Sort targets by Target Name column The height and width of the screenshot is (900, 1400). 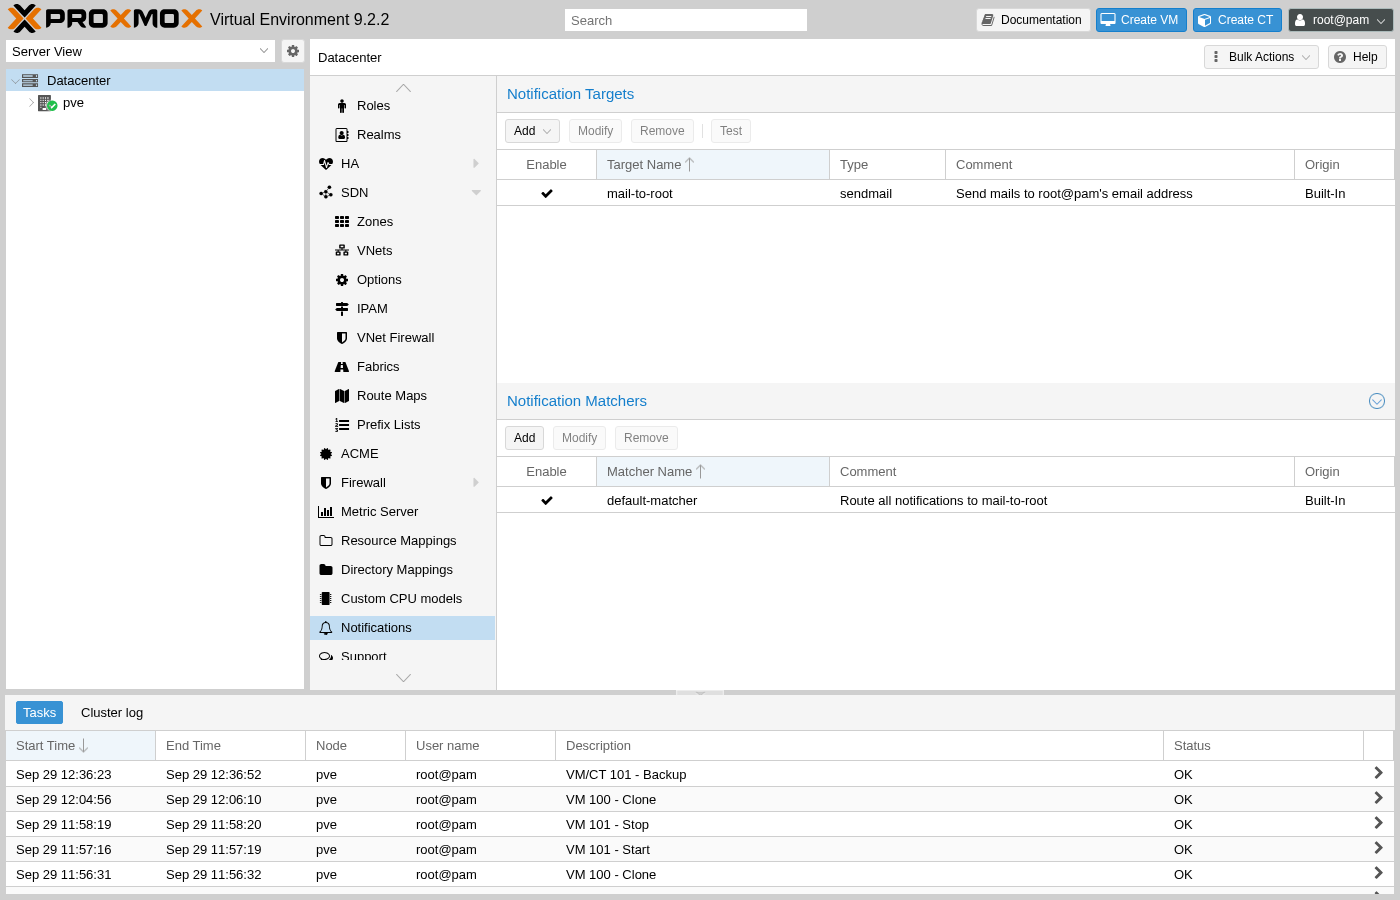[x=713, y=165]
